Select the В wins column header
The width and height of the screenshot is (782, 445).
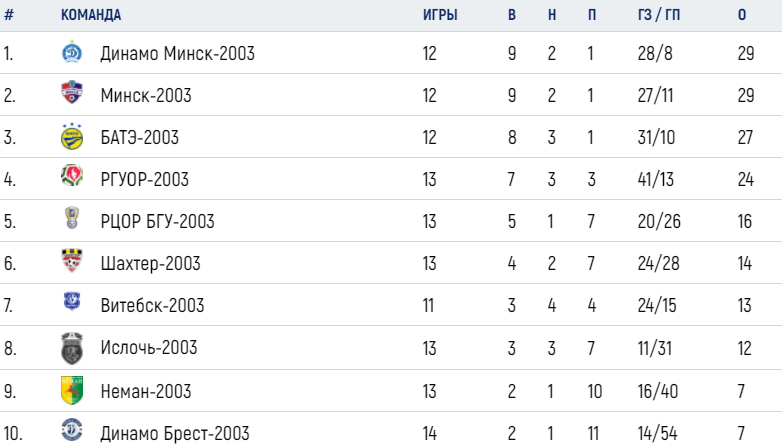pos(512,15)
